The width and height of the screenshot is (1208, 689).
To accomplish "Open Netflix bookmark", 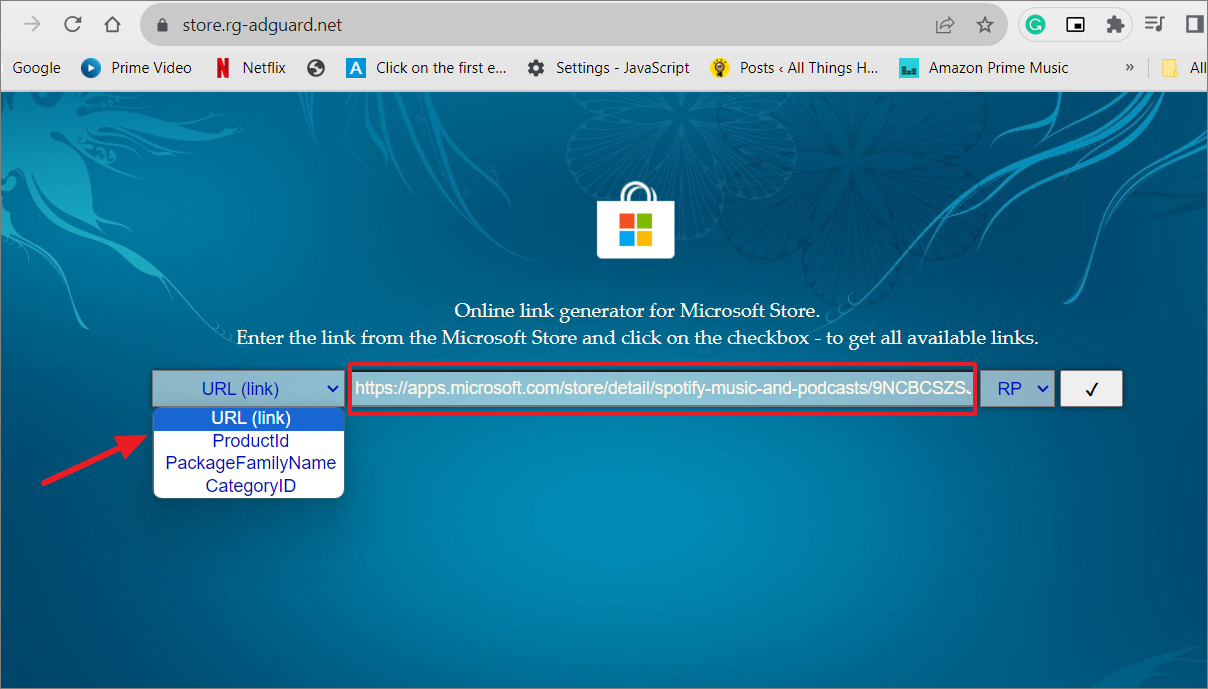I will coord(250,68).
